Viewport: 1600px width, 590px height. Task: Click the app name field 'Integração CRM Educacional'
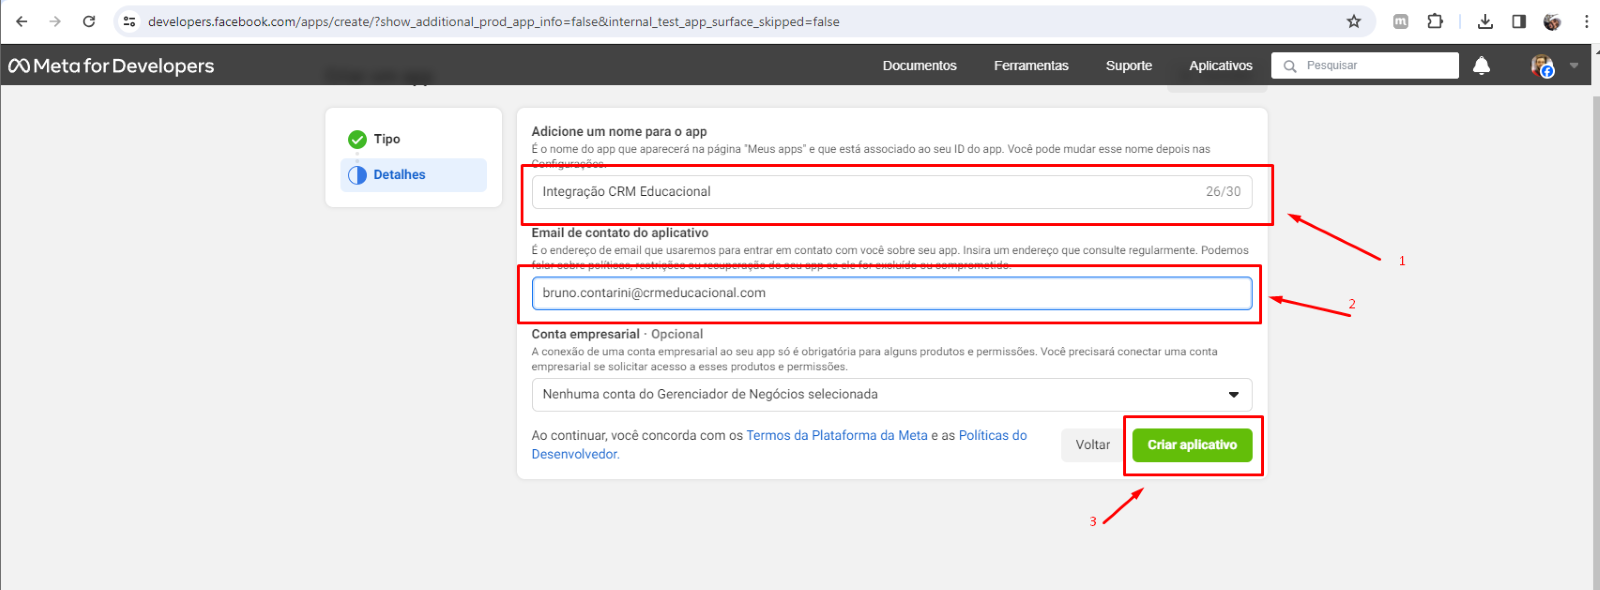tap(891, 192)
